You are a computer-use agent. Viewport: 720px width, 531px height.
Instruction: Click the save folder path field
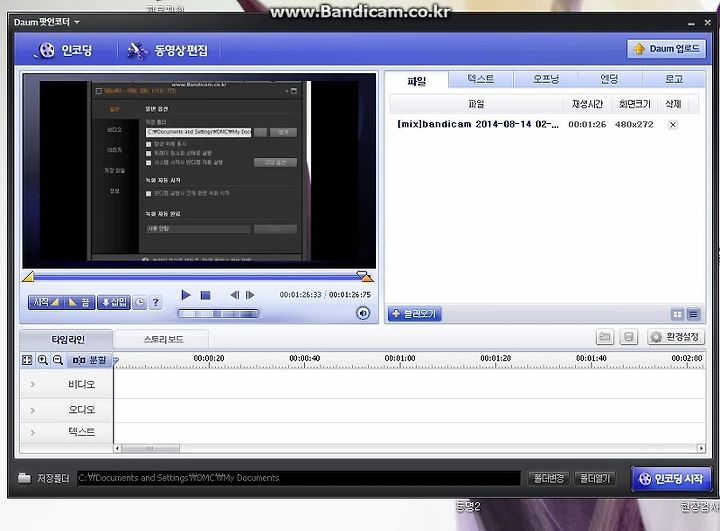pos(298,478)
